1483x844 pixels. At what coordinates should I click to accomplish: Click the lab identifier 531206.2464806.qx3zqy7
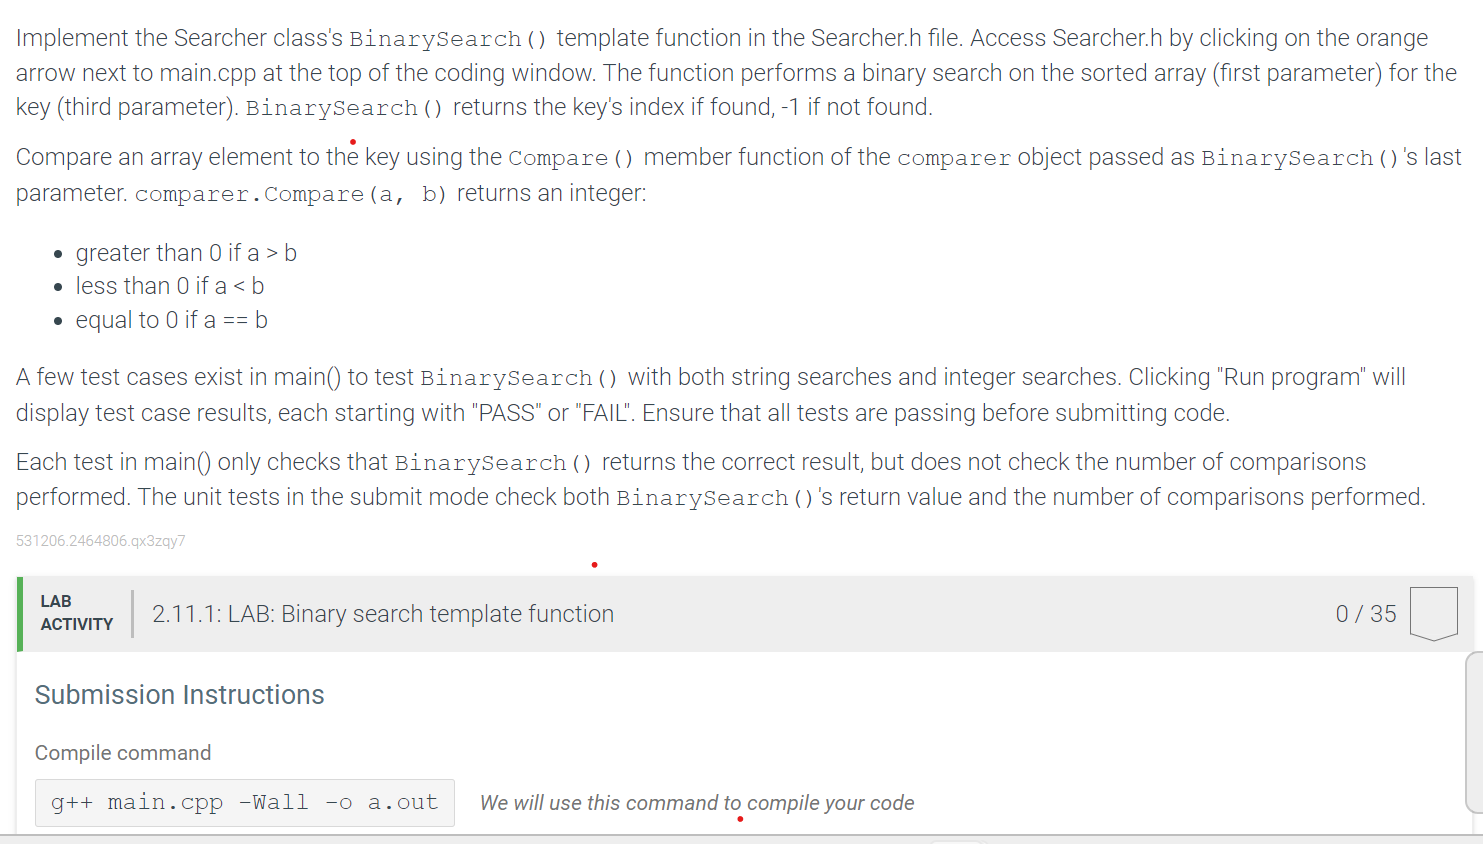[x=100, y=541]
